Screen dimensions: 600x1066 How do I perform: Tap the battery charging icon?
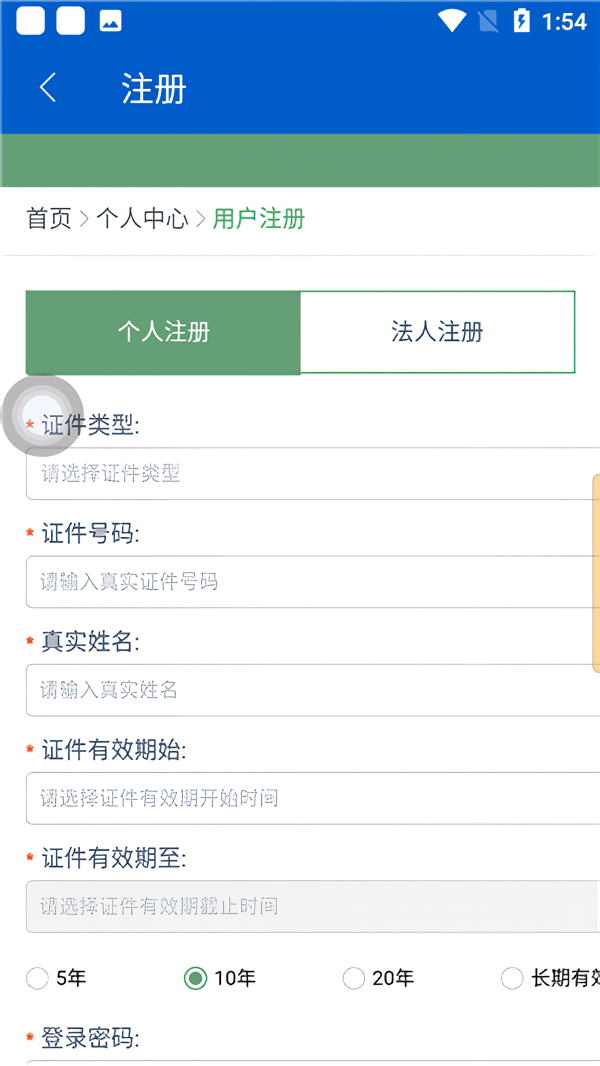pos(521,21)
